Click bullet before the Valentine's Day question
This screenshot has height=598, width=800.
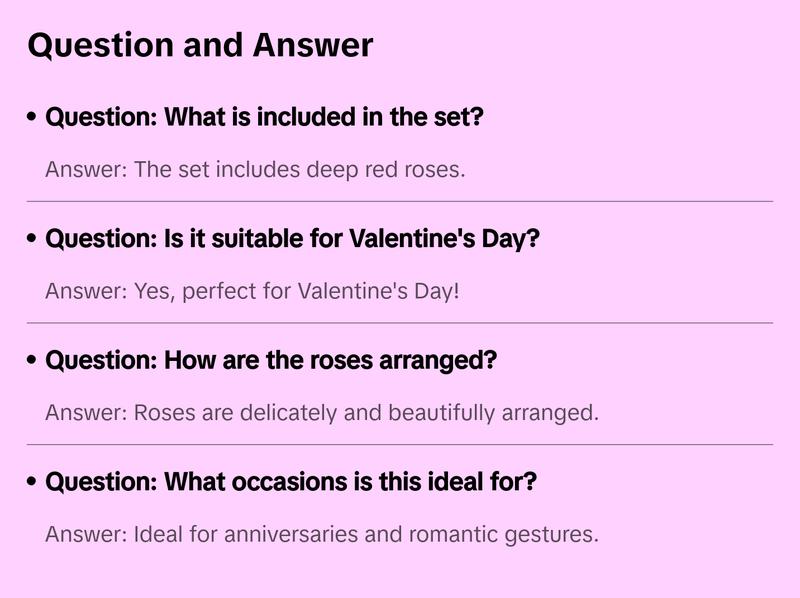pyautogui.click(x=33, y=240)
